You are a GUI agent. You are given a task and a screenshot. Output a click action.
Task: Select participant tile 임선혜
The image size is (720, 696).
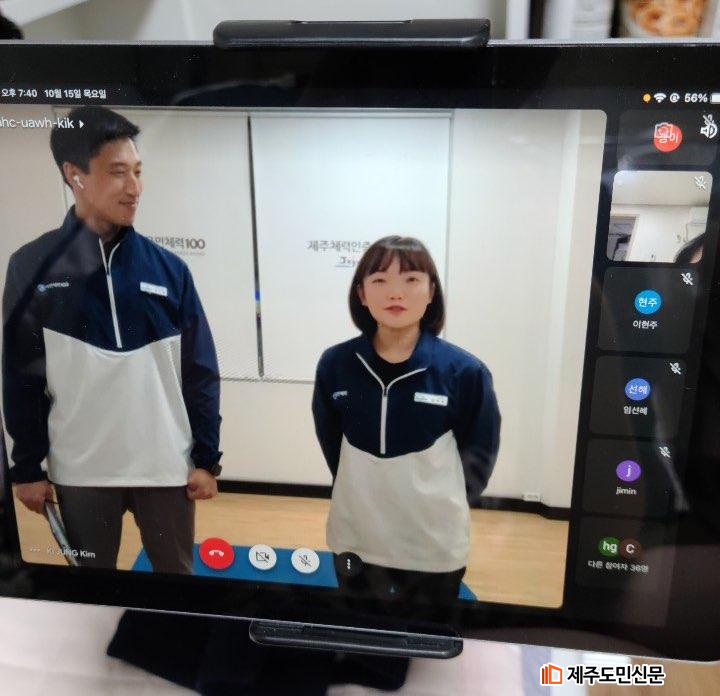coord(638,396)
